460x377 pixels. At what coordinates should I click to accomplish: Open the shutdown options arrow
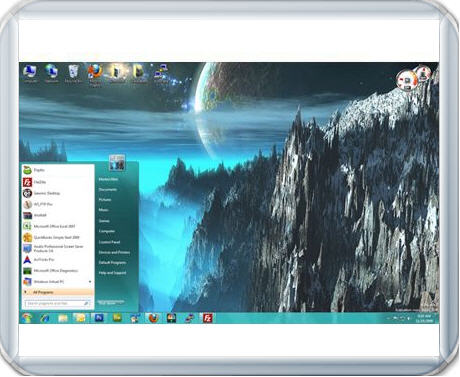[122, 302]
